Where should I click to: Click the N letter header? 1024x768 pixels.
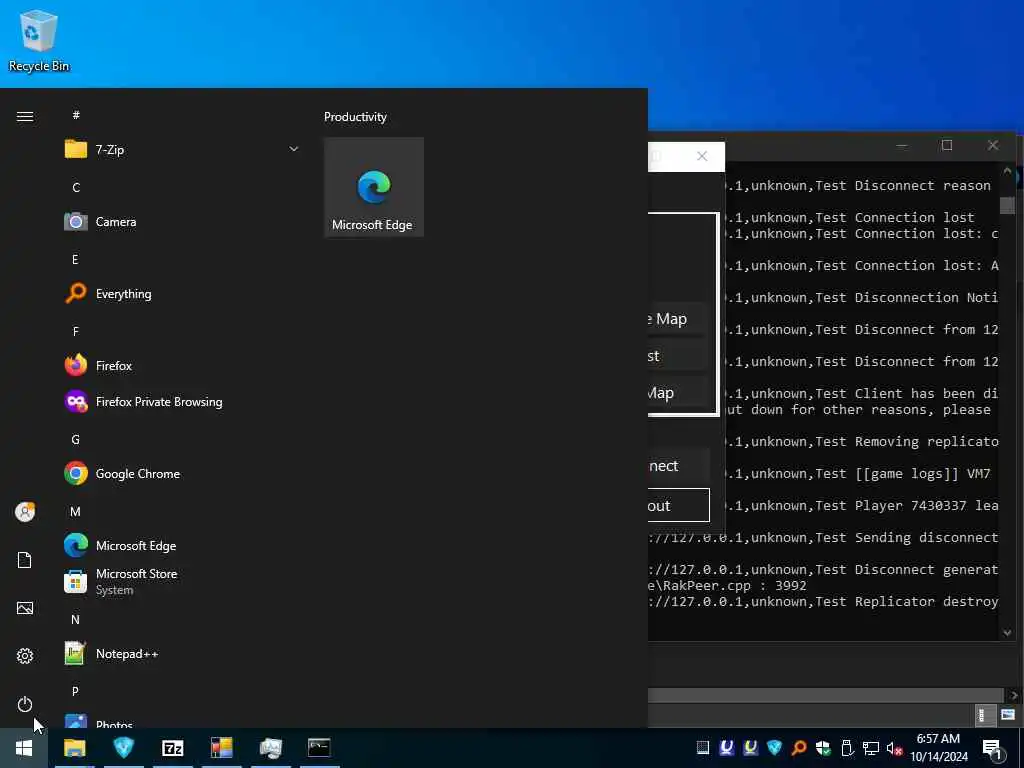(75, 619)
